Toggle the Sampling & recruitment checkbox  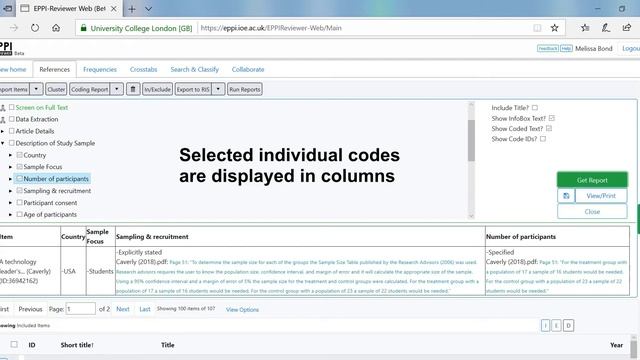click(x=20, y=191)
